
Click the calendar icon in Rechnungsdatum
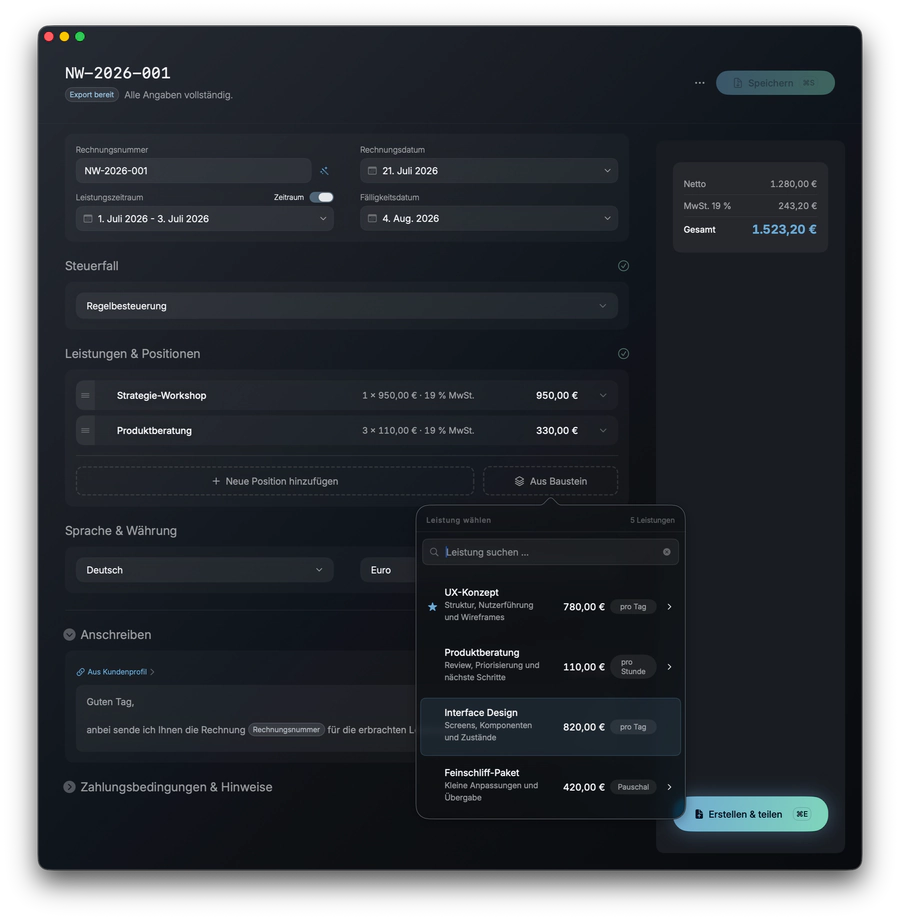pyautogui.click(x=372, y=171)
